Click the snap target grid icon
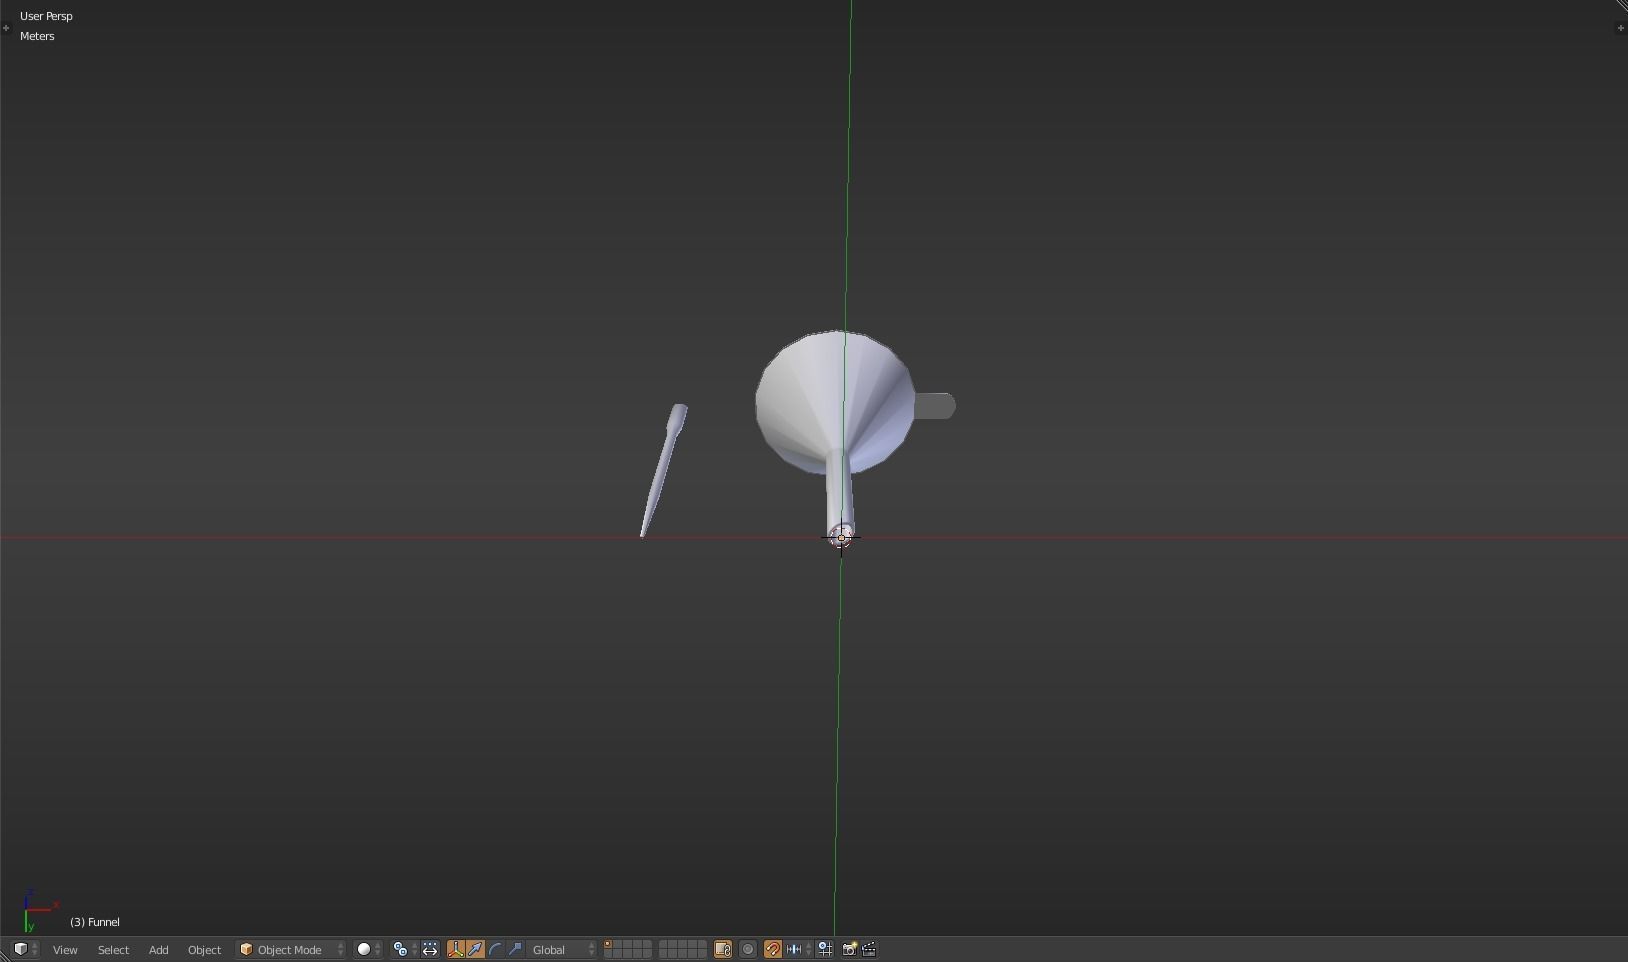 [x=825, y=949]
